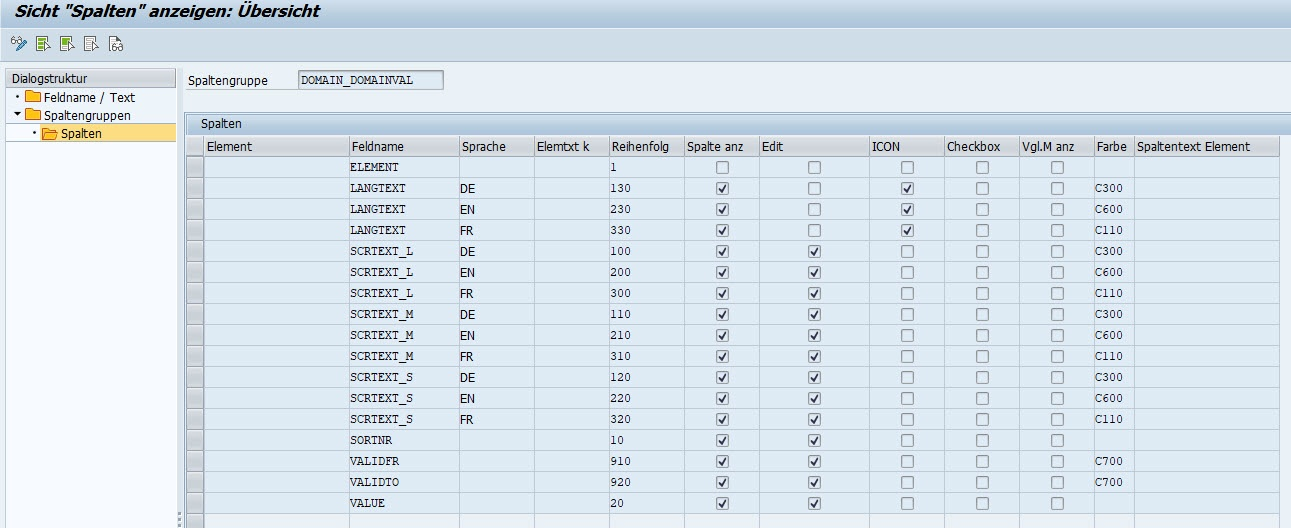
Task: Toggle Display/Change mode with glasses-pencil icon
Action: 18,44
